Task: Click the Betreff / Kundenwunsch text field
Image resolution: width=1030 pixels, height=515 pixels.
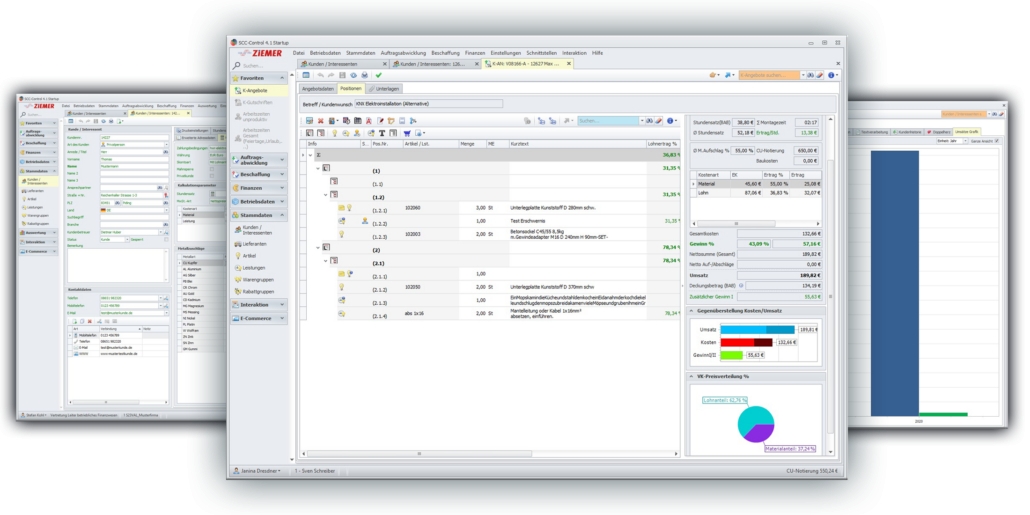Action: [x=428, y=104]
